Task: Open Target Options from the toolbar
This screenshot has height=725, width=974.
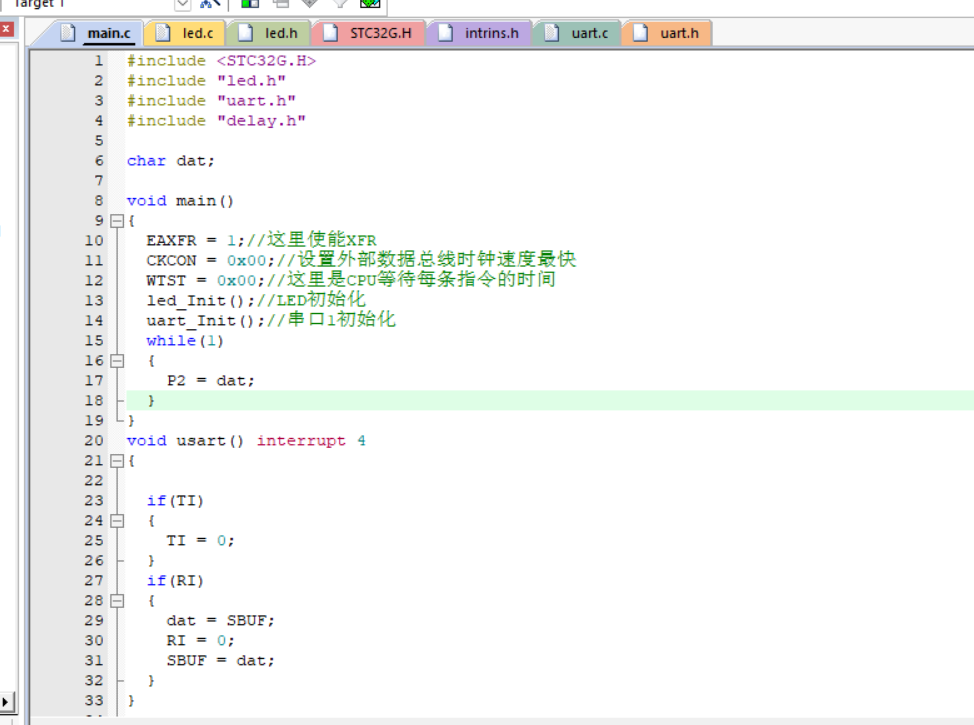Action: click(210, 3)
